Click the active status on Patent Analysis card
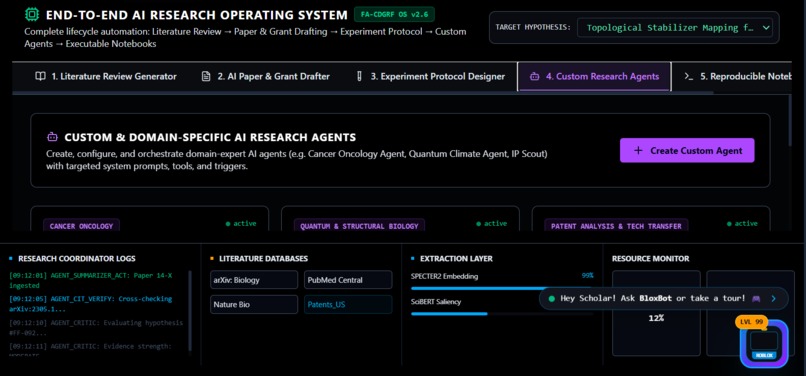The width and height of the screenshot is (806, 376). pyautogui.click(x=742, y=224)
